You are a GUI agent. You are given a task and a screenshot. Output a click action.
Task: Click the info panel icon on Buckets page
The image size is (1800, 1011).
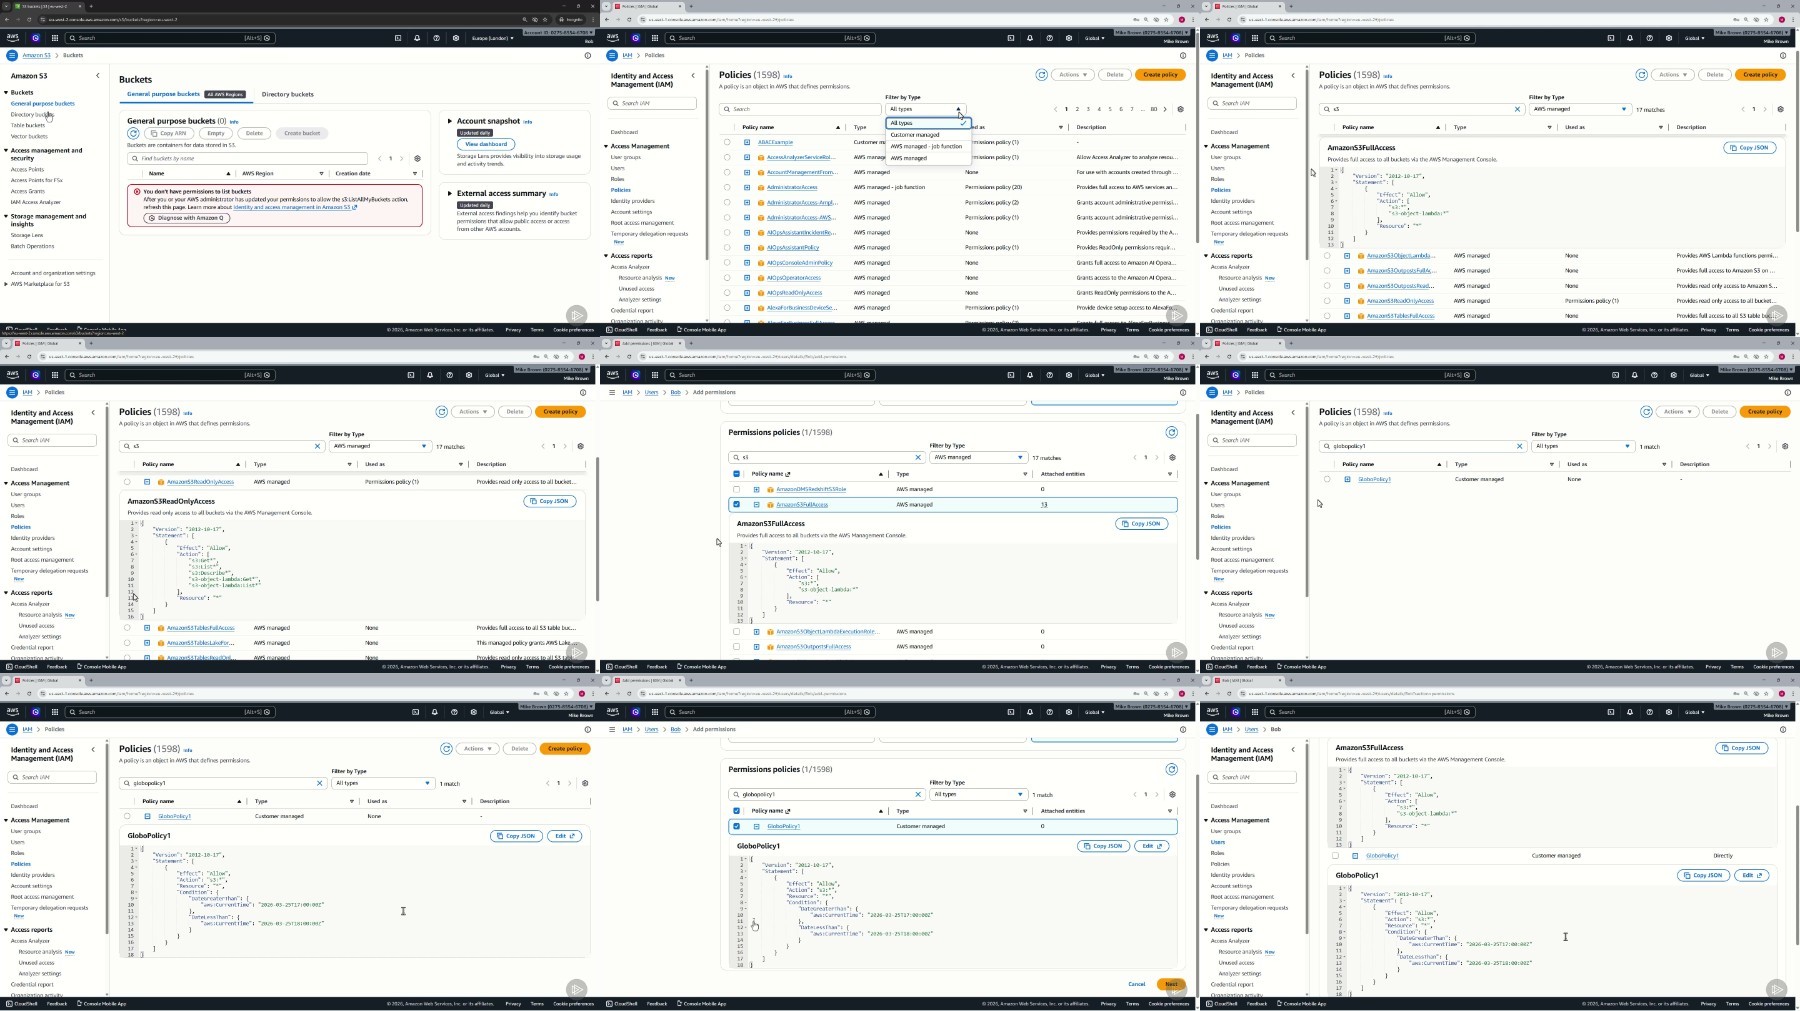pos(587,55)
